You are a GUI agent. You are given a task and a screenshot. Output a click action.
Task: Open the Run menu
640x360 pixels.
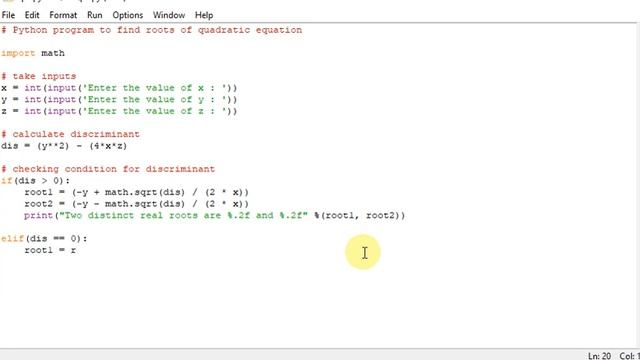[95, 15]
